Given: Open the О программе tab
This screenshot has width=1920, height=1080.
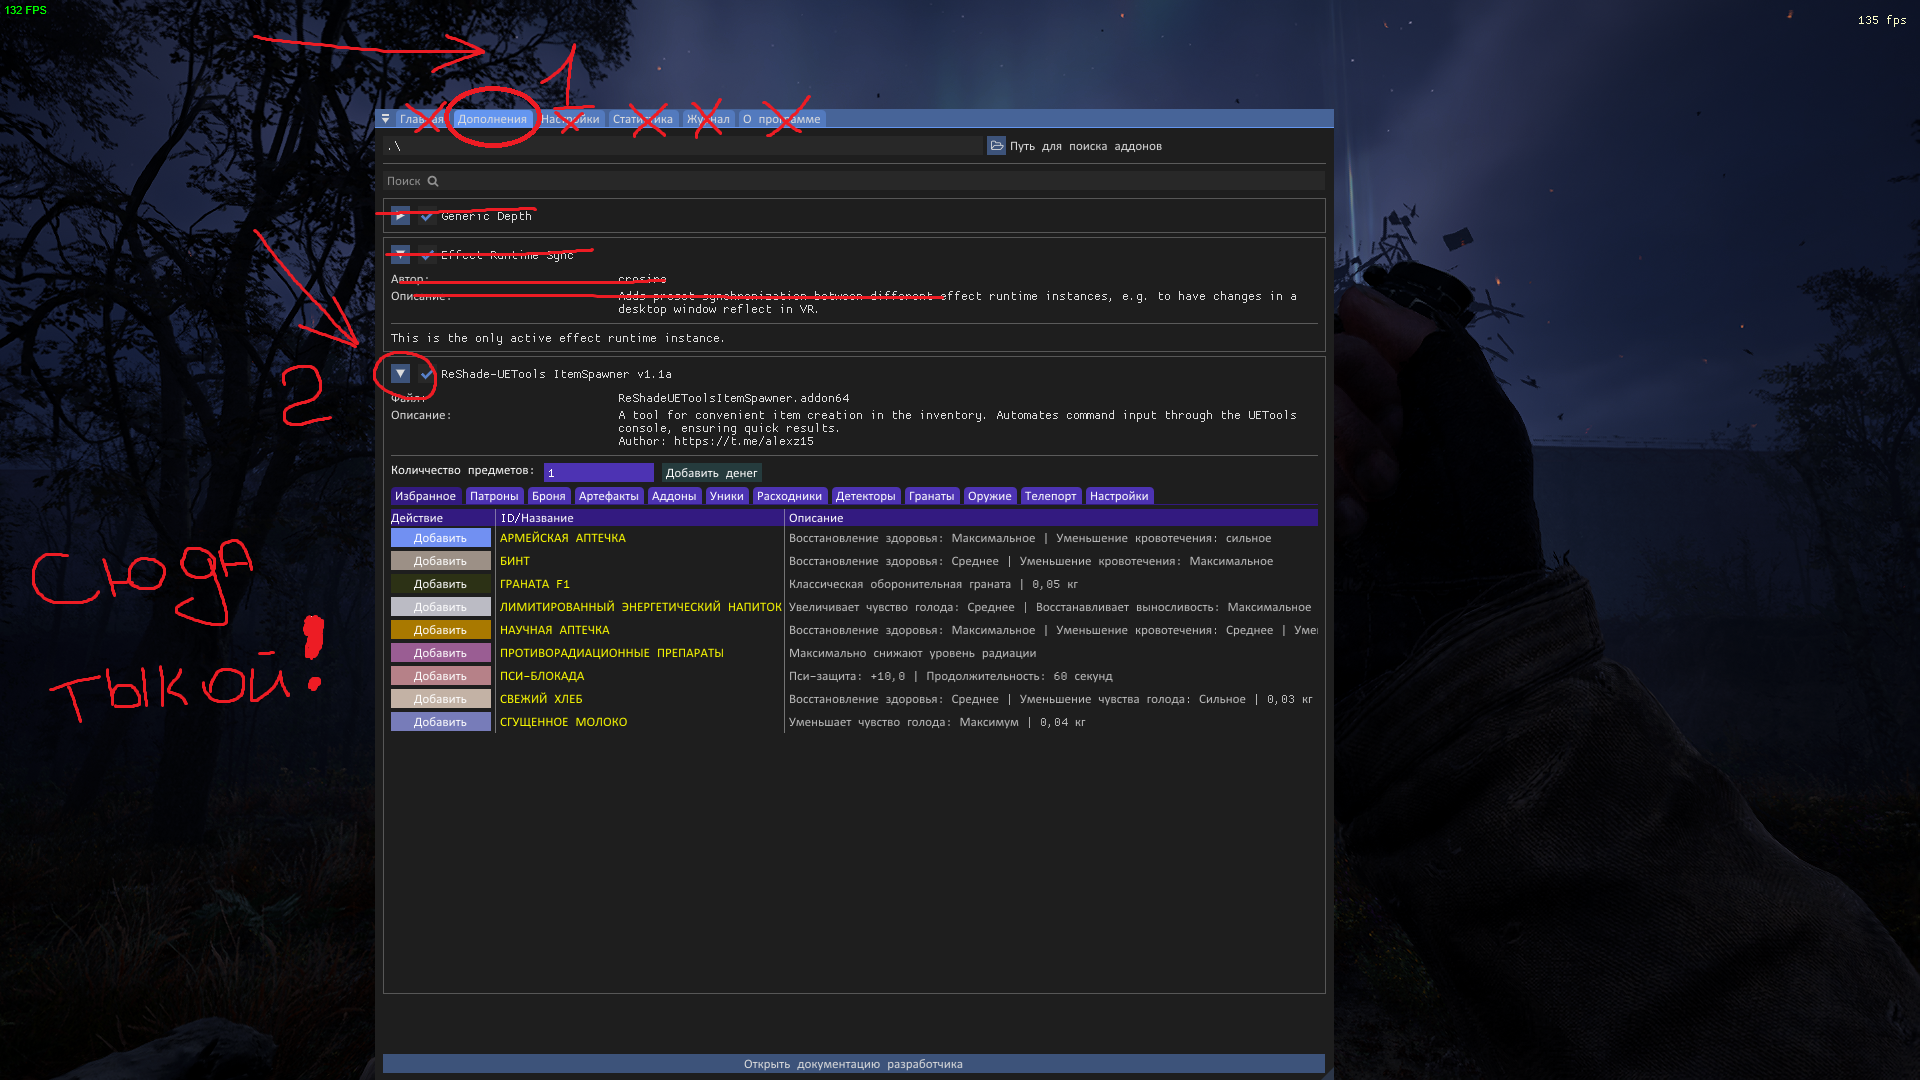Looking at the screenshot, I should [x=781, y=119].
